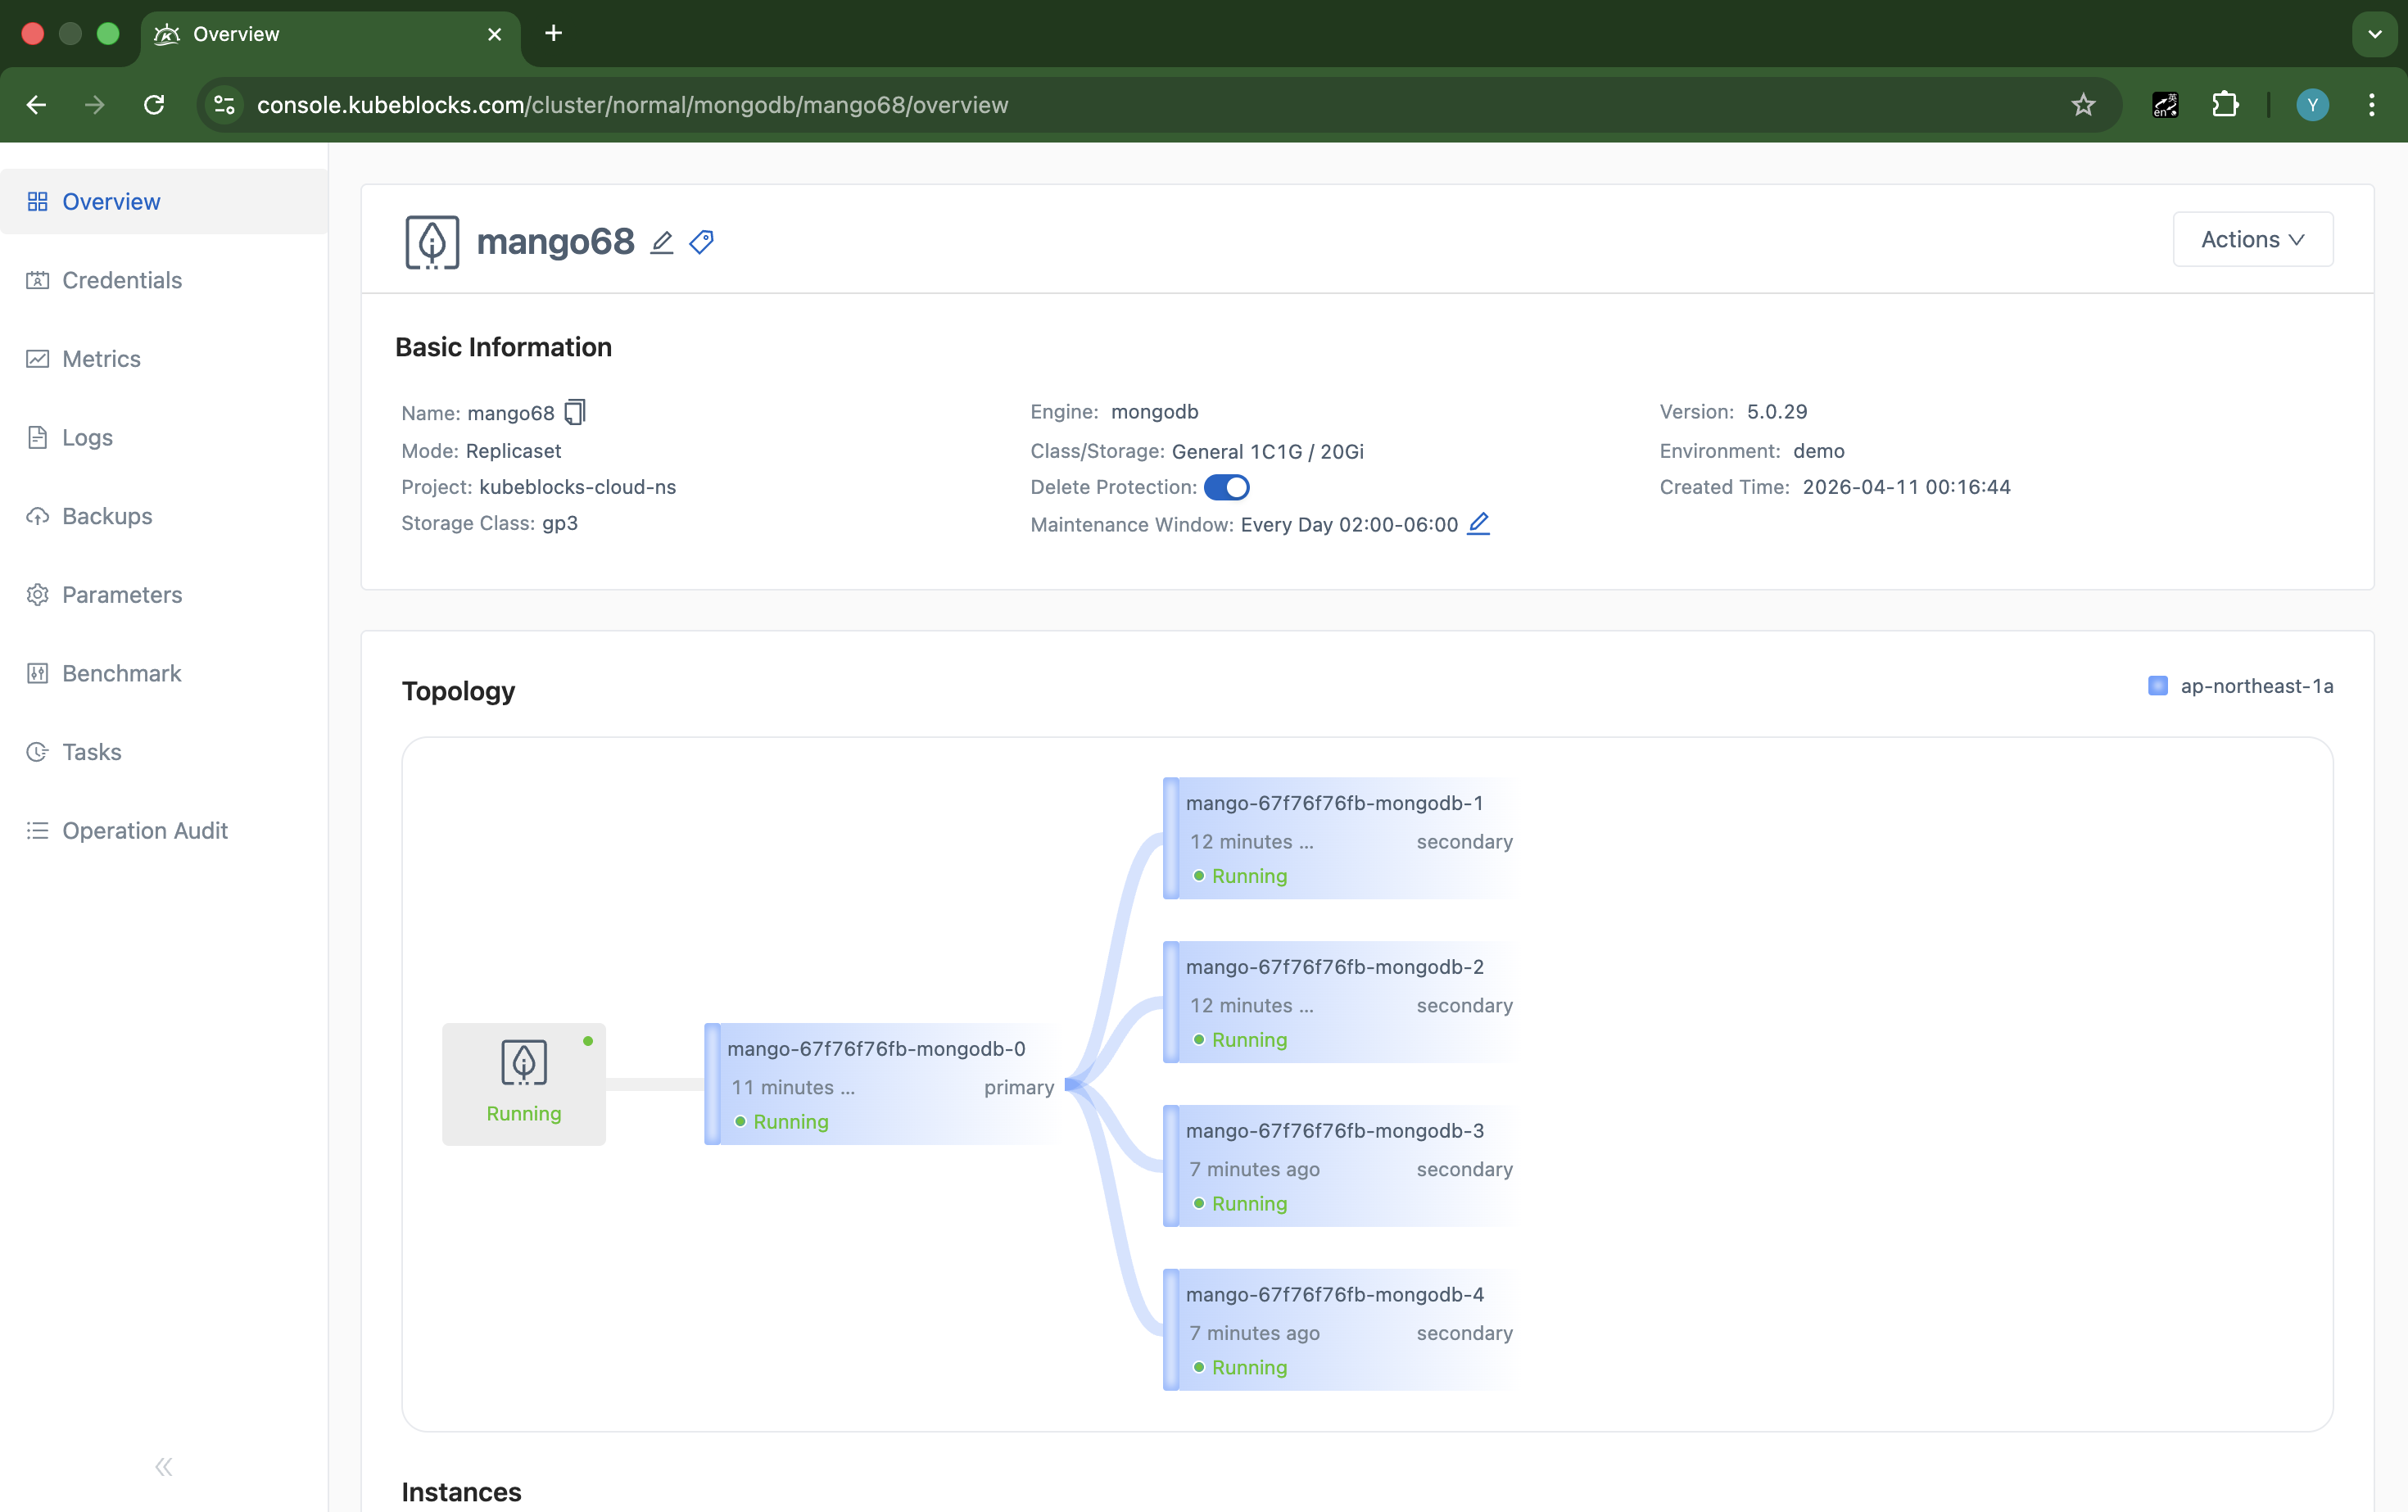Open the Parameters settings

coord(122,594)
